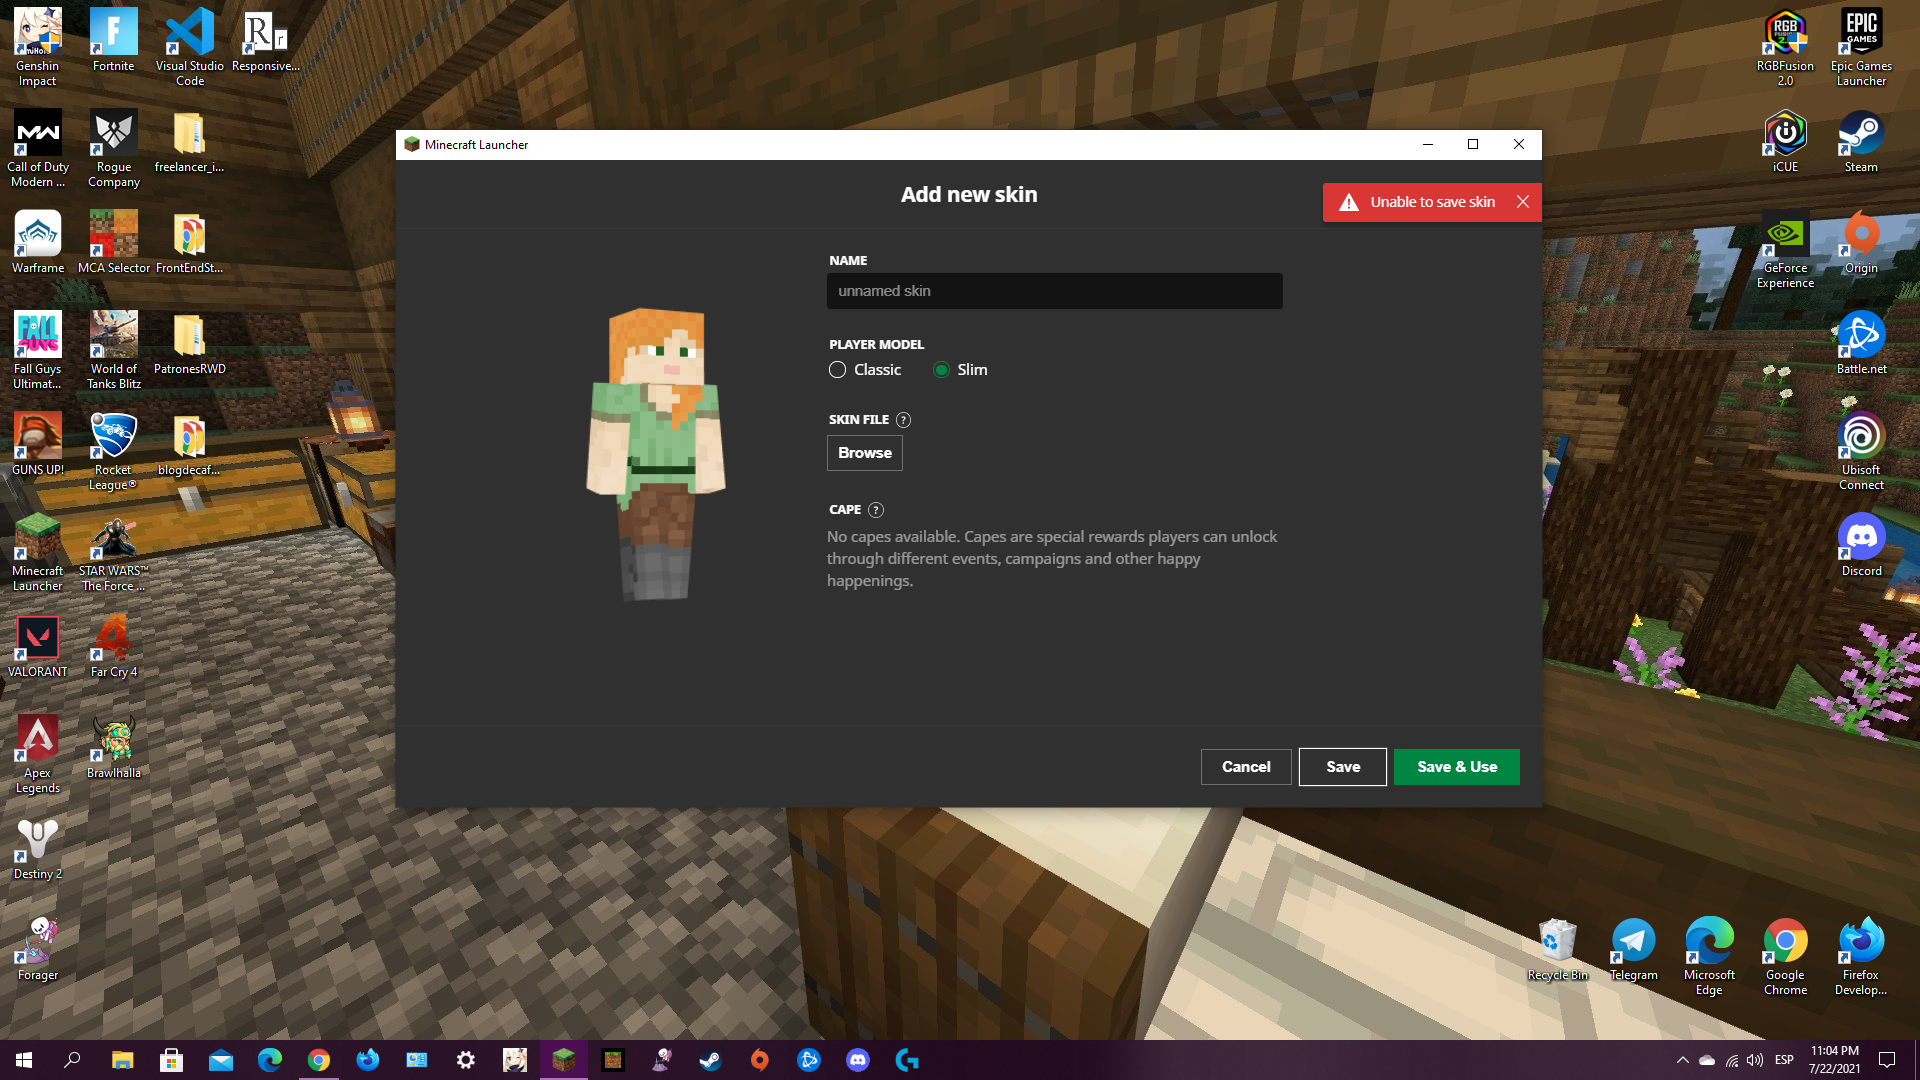Cancel adding the new skin
1920x1080 pixels.
[x=1245, y=767]
